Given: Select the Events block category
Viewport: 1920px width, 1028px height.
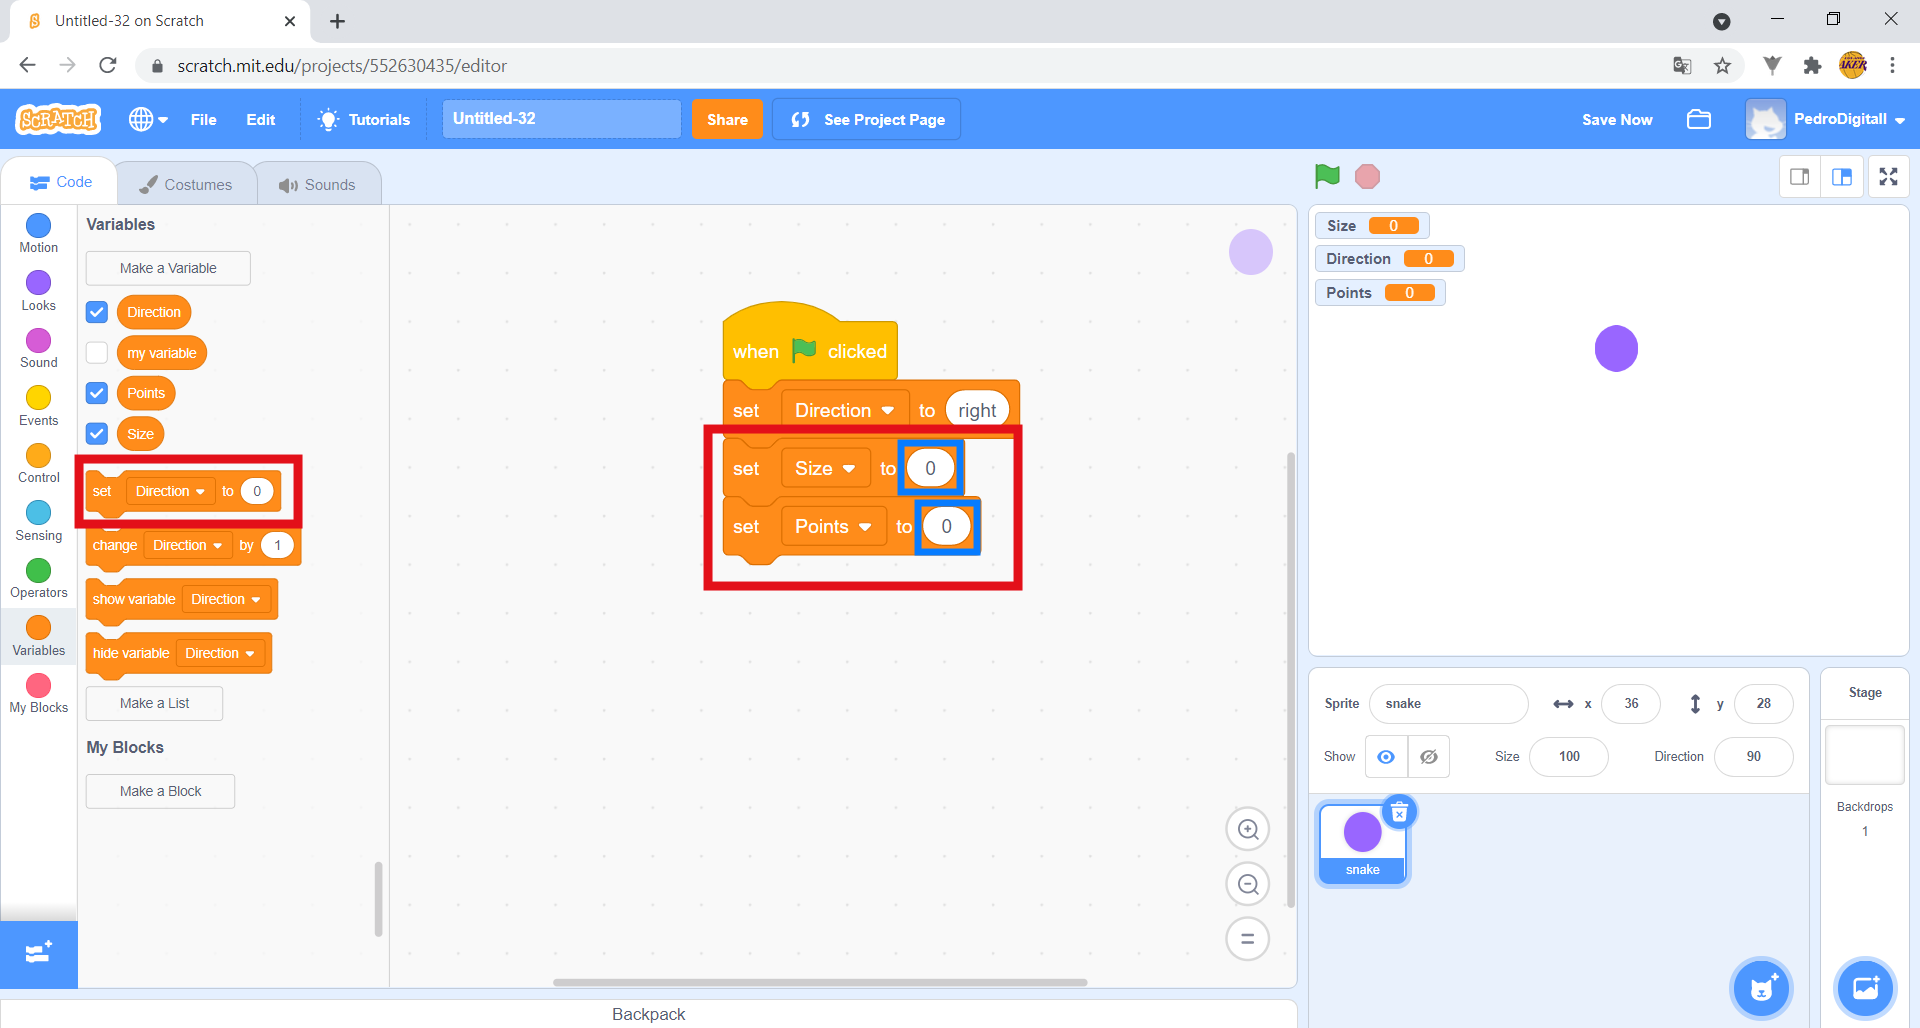Looking at the screenshot, I should [x=38, y=407].
